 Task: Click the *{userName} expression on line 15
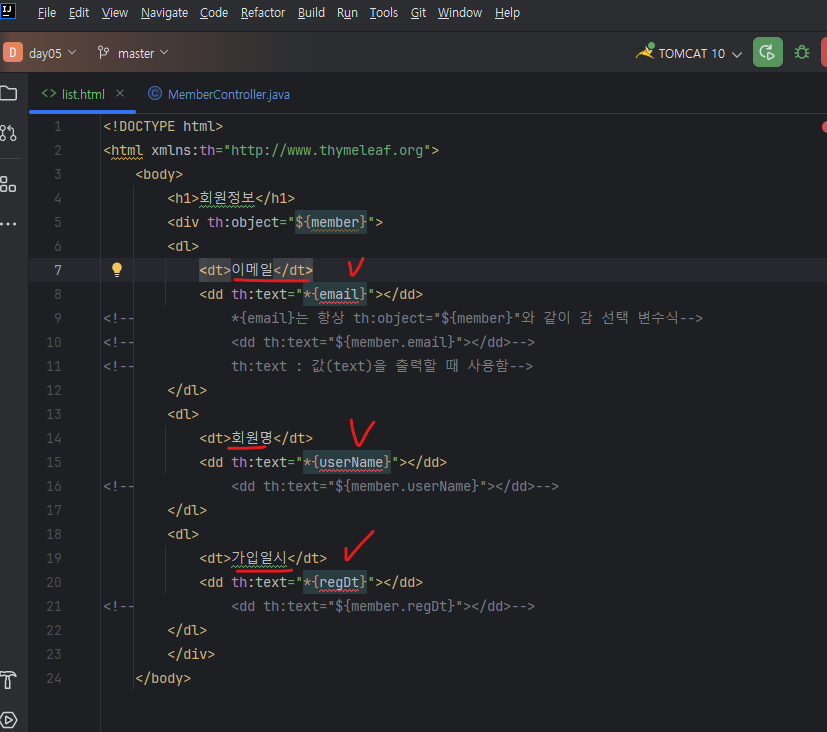(347, 463)
